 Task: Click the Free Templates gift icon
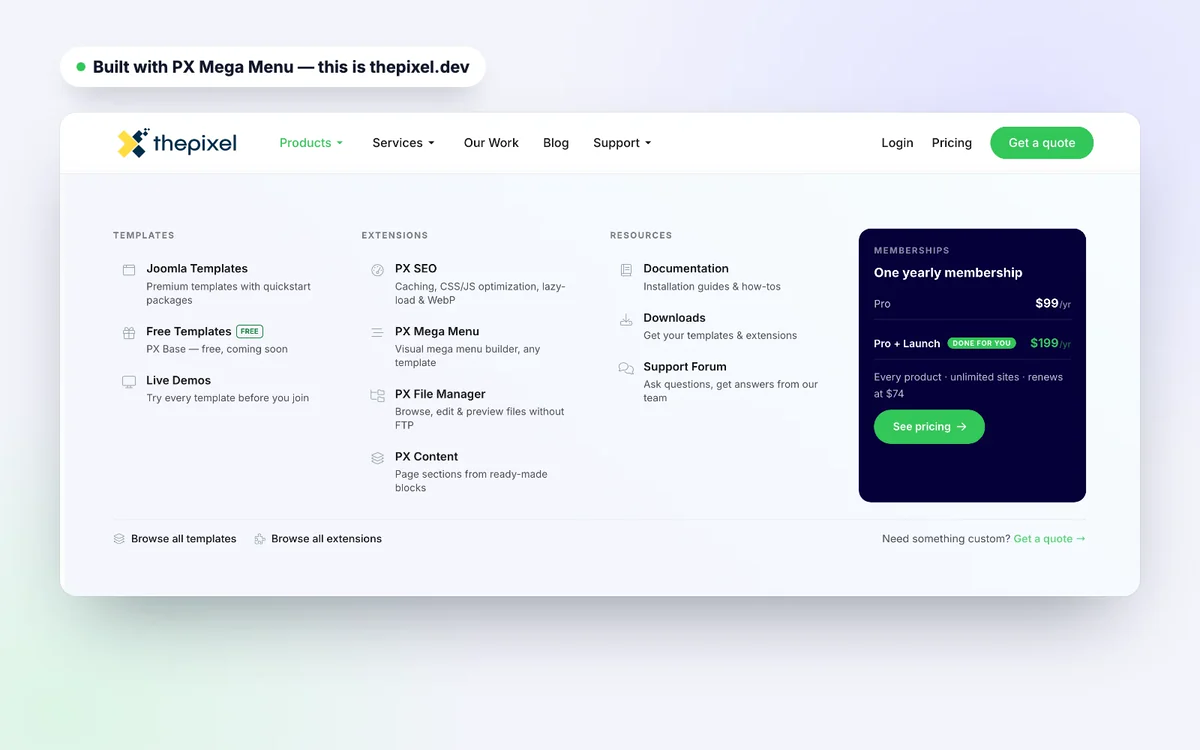(129, 333)
